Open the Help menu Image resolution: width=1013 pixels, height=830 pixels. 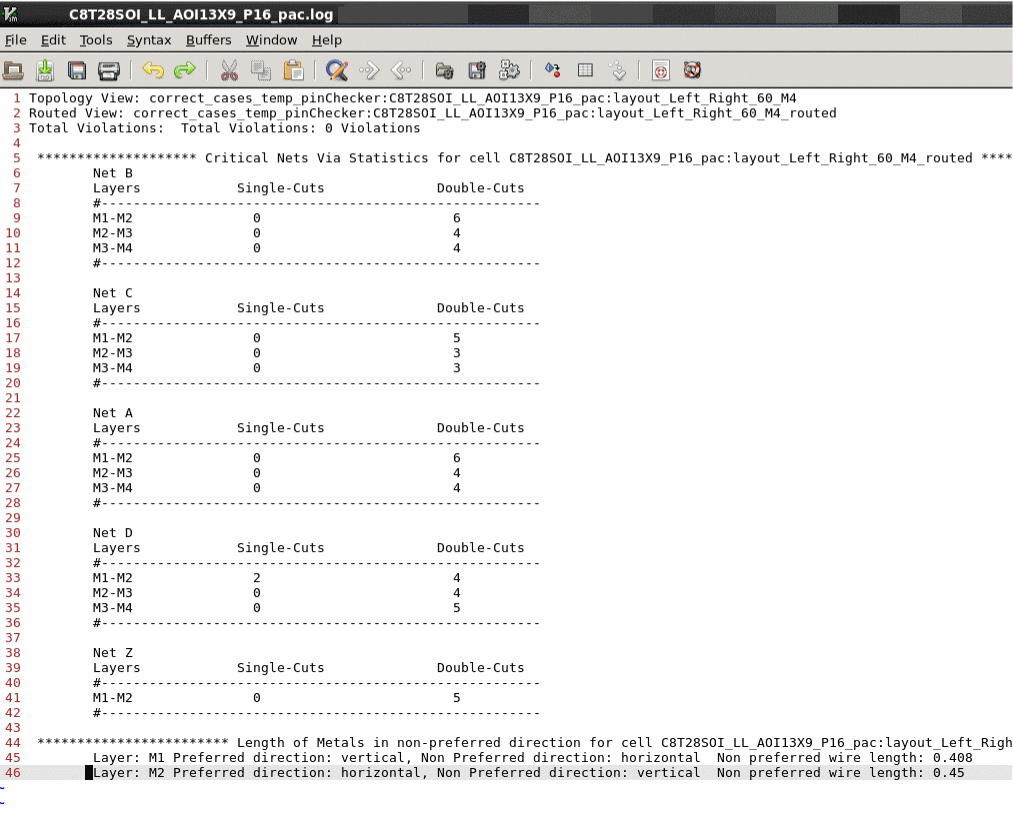click(x=326, y=40)
